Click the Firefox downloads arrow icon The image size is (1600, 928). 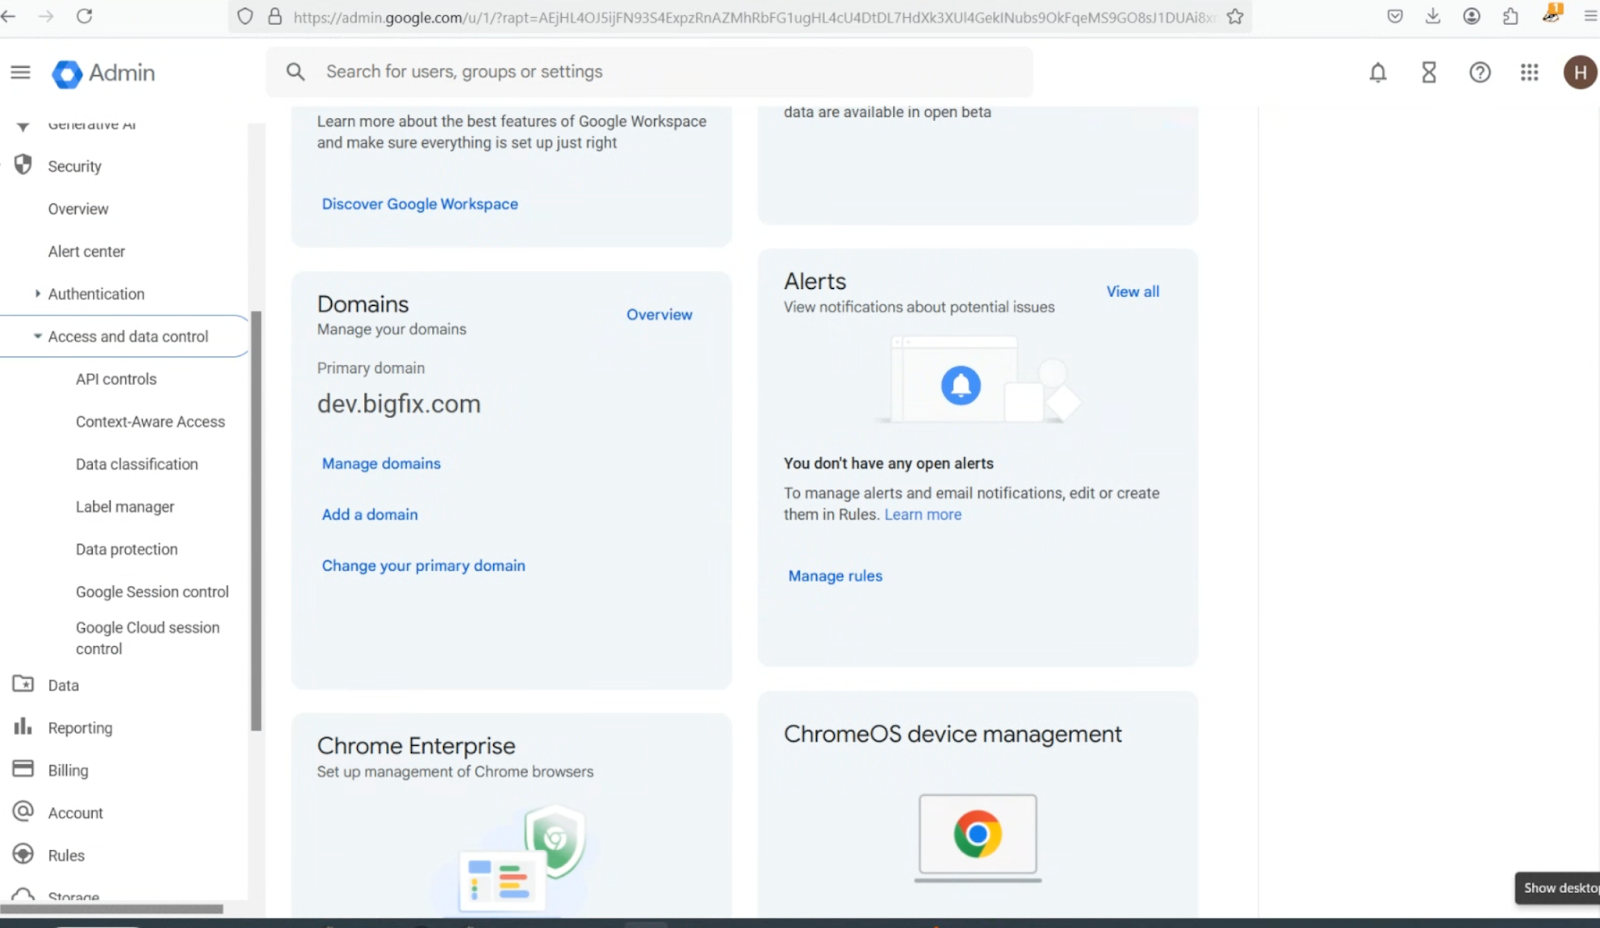(1432, 16)
